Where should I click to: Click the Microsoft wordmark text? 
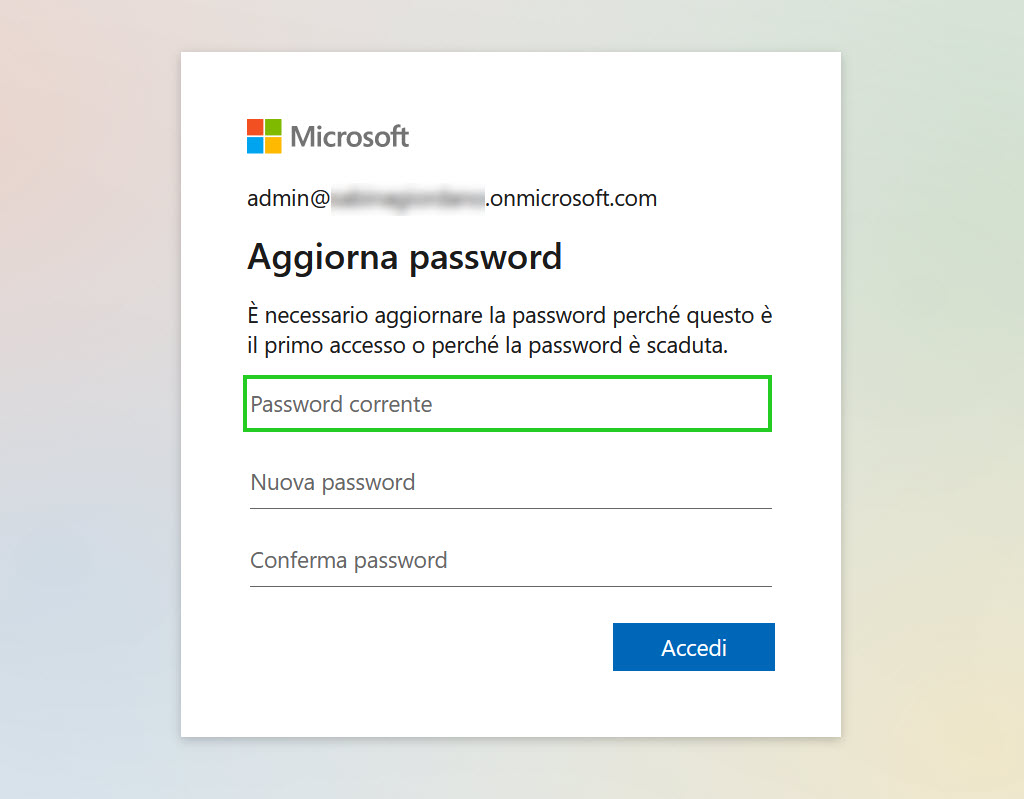[349, 137]
